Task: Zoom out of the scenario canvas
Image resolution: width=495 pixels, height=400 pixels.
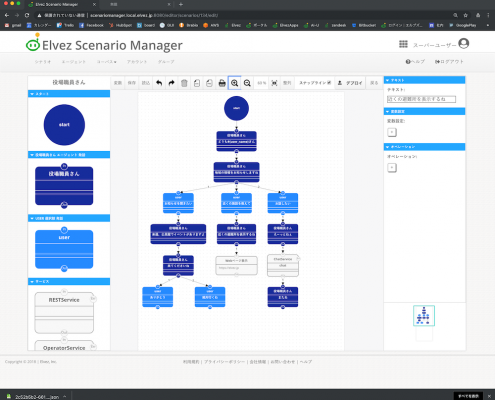Action: (x=247, y=83)
